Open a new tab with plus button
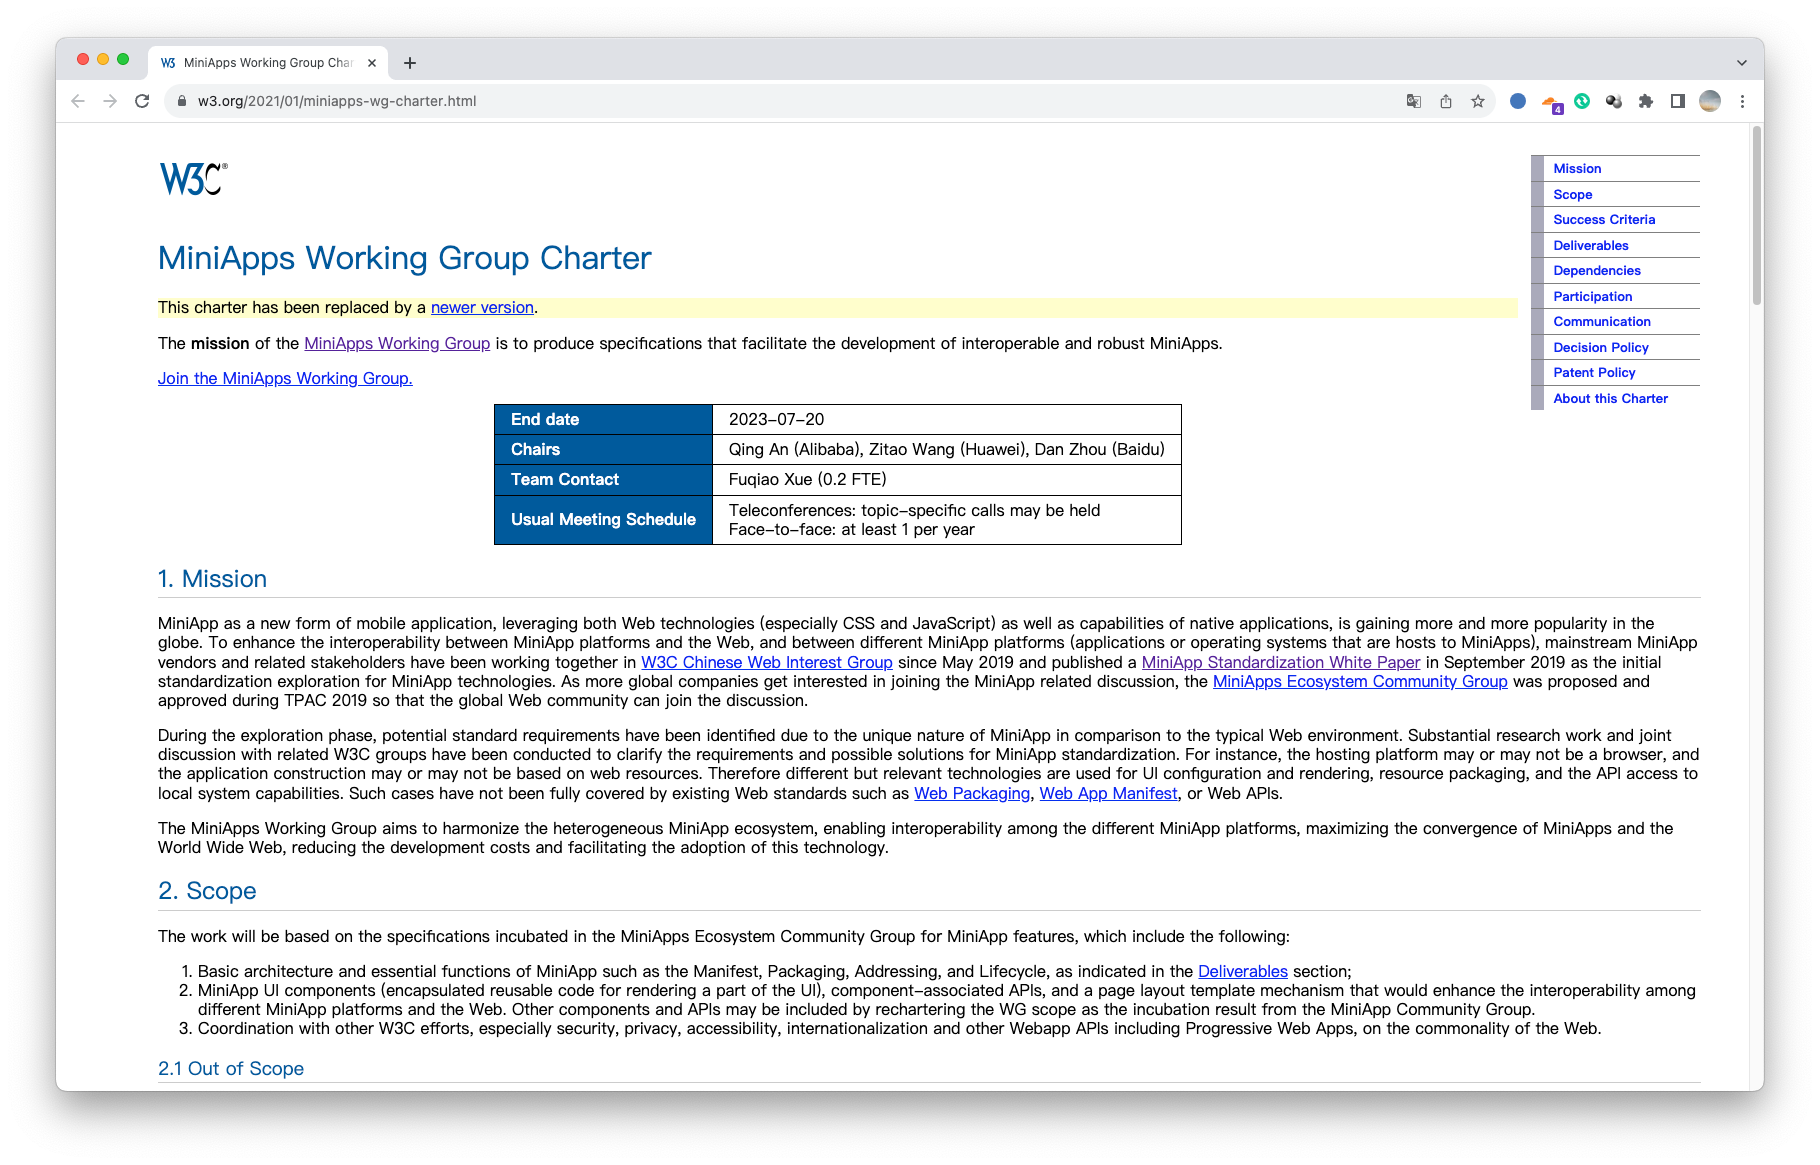 coord(410,63)
